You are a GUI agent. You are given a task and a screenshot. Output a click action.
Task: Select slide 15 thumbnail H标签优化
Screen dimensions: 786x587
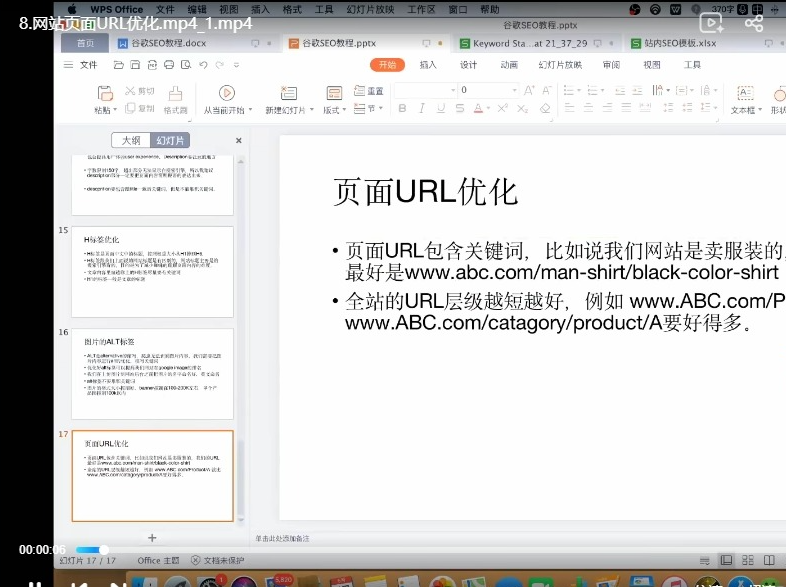pyautogui.click(x=152, y=272)
